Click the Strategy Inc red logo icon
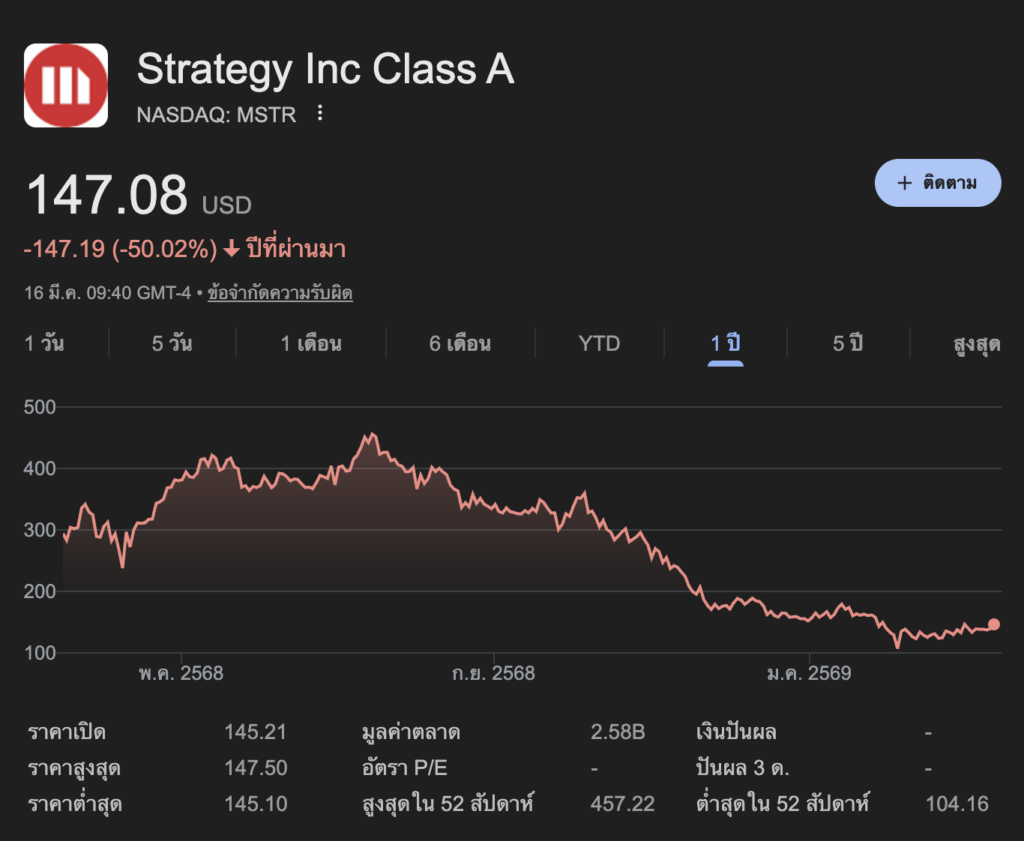This screenshot has width=1024, height=841. click(66, 85)
